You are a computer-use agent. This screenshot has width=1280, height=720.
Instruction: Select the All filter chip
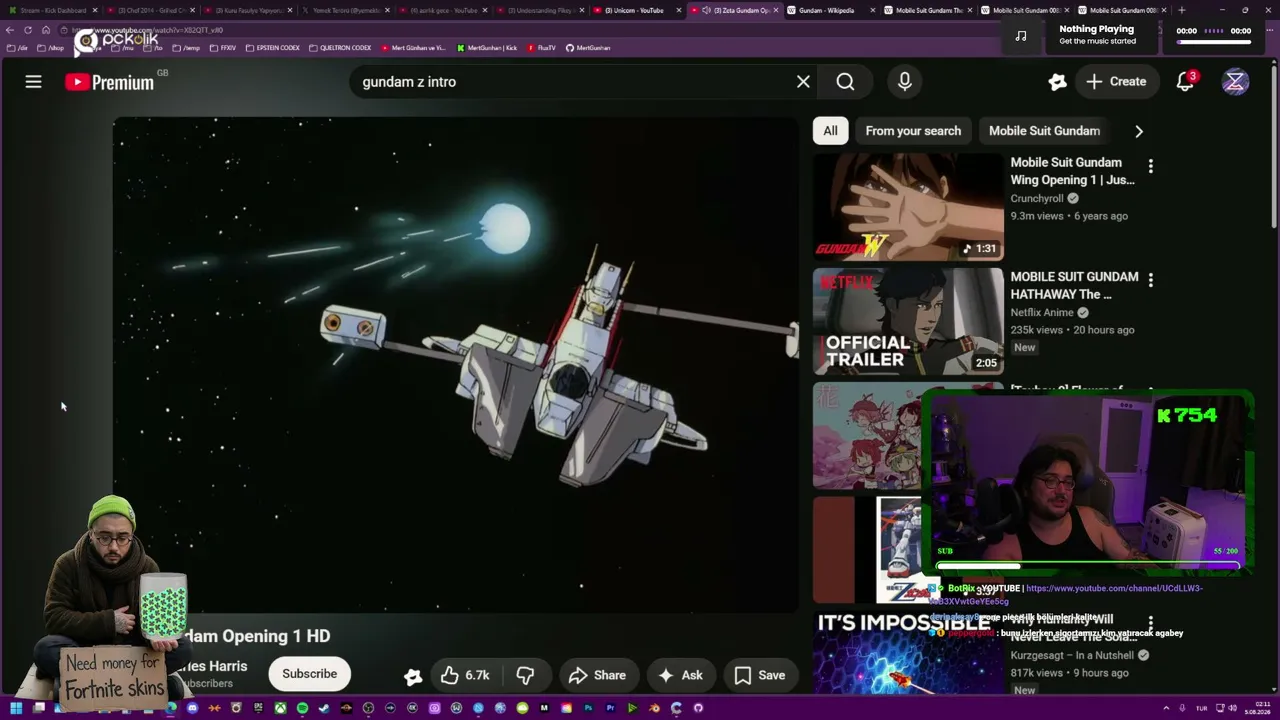[830, 131]
